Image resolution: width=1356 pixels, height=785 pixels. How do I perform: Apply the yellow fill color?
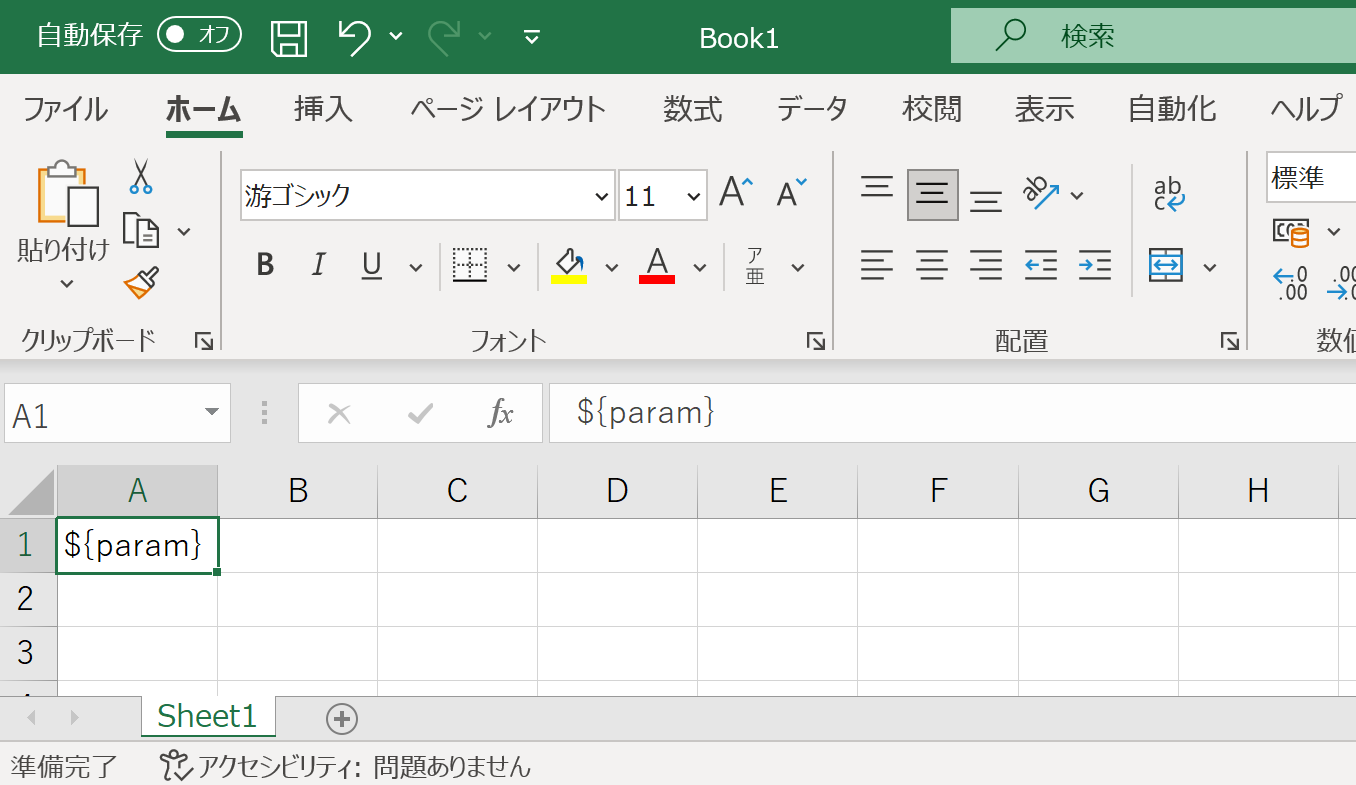569,266
